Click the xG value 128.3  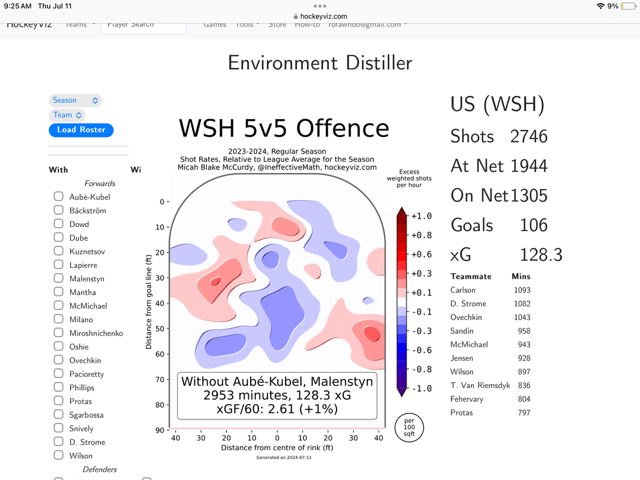pos(541,255)
